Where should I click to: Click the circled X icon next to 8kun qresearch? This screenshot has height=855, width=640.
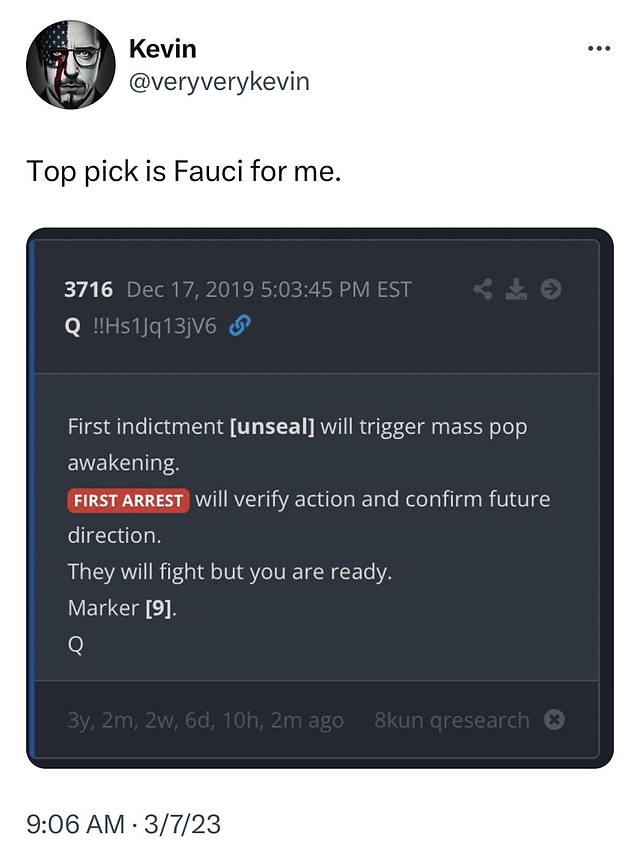pyautogui.click(x=554, y=720)
